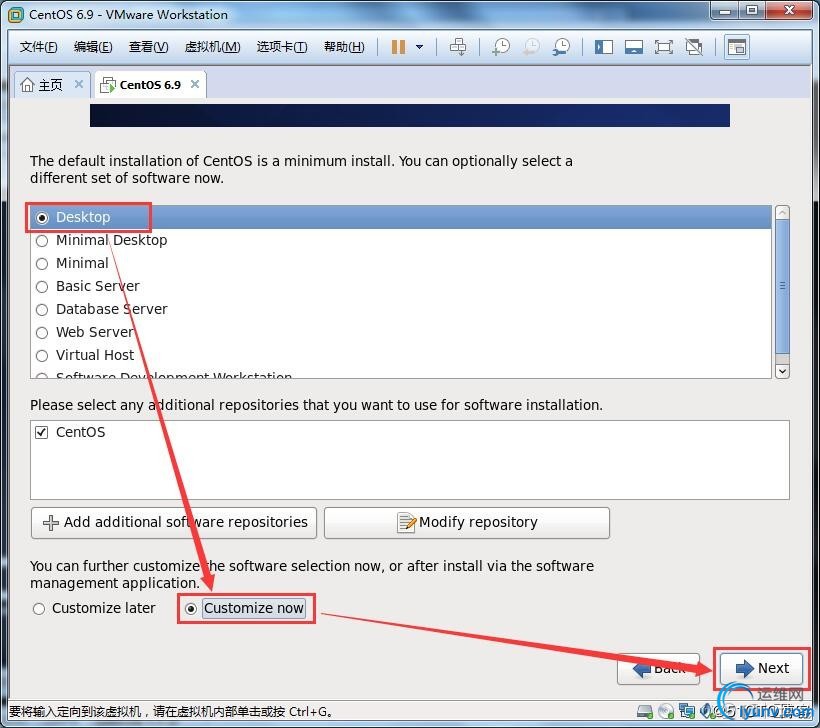This screenshot has width=820, height=728.
Task: Open the 选项卡(T) menu
Action: (x=282, y=47)
